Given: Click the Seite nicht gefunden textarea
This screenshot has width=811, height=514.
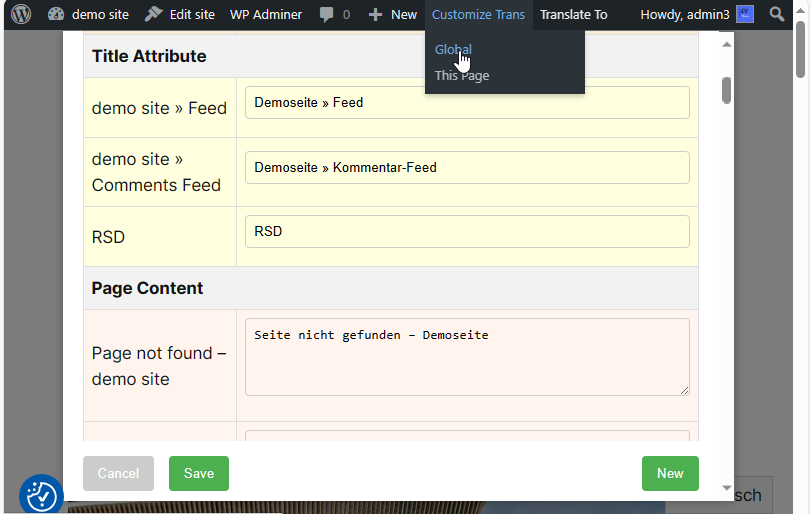Looking at the screenshot, I should [467, 356].
